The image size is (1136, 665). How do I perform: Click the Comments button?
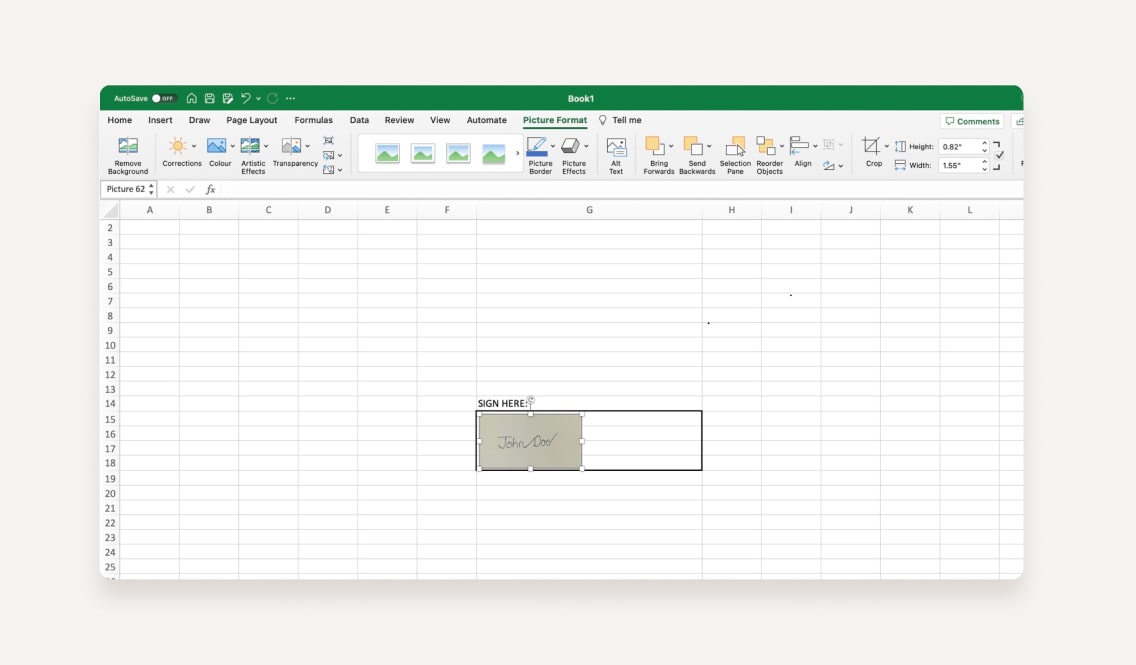coord(971,120)
